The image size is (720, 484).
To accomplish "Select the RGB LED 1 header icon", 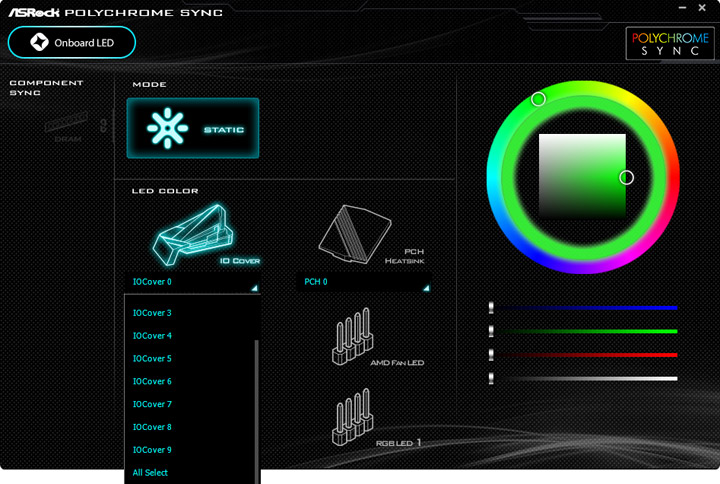I will tap(352, 417).
